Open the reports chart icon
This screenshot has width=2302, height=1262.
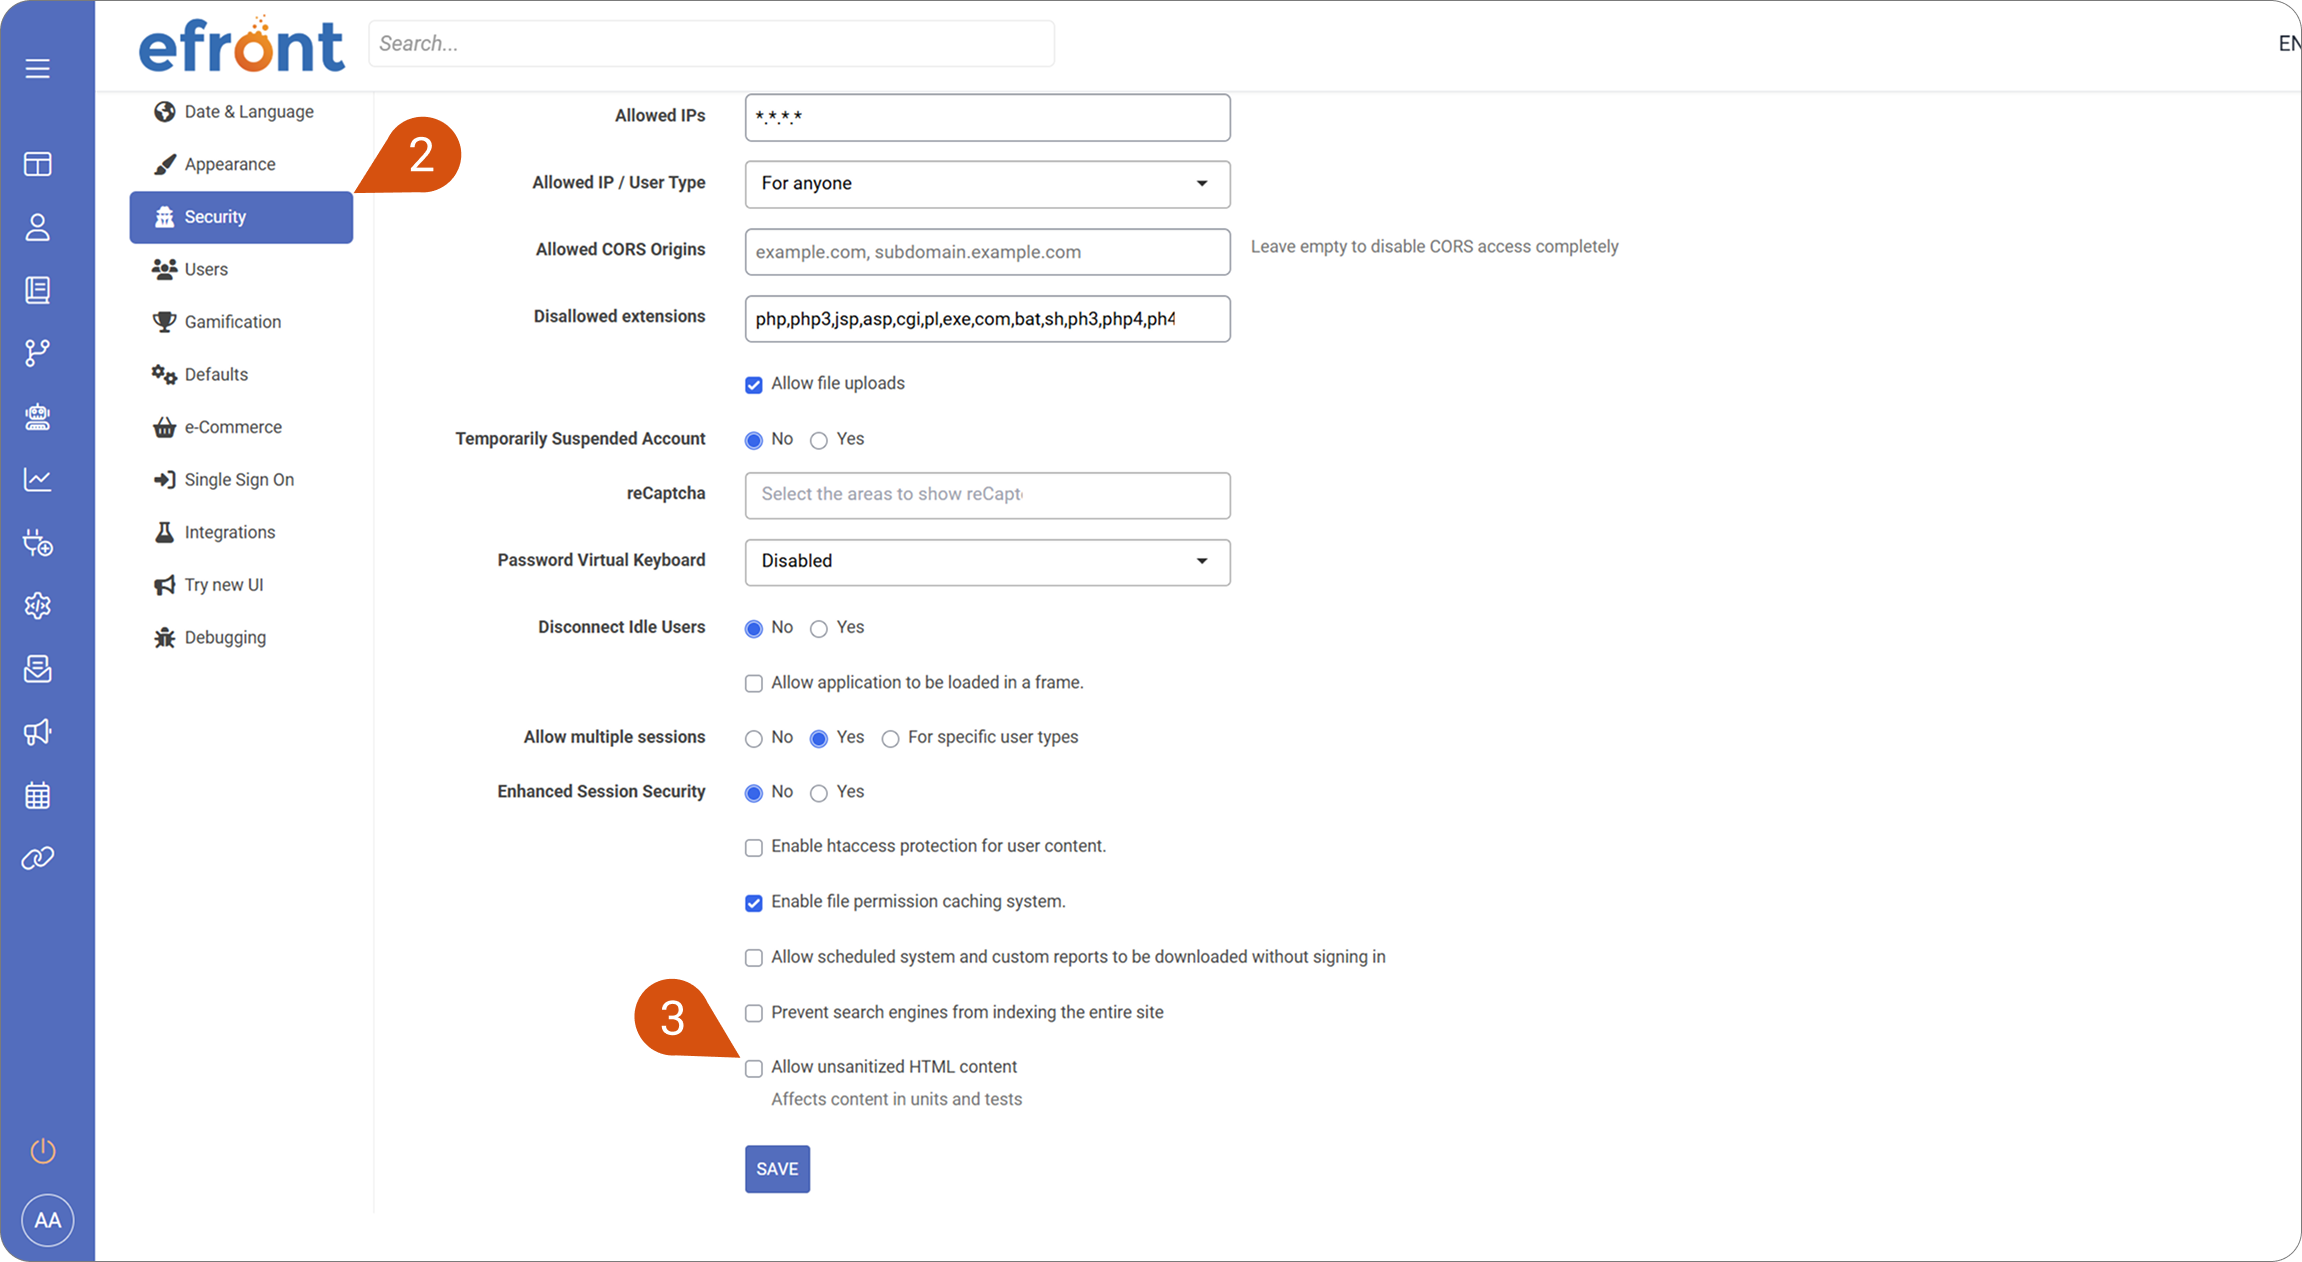click(38, 480)
